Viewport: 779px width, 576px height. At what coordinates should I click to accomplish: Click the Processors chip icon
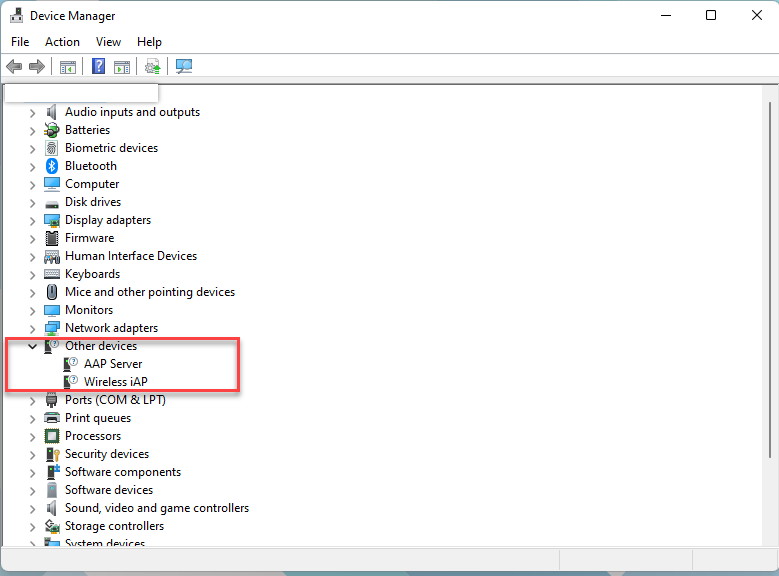52,436
